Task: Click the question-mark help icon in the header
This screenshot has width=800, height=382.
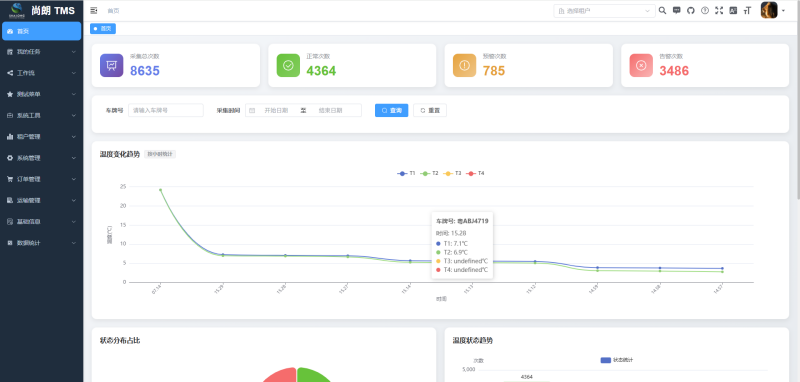Action: pyautogui.click(x=705, y=10)
